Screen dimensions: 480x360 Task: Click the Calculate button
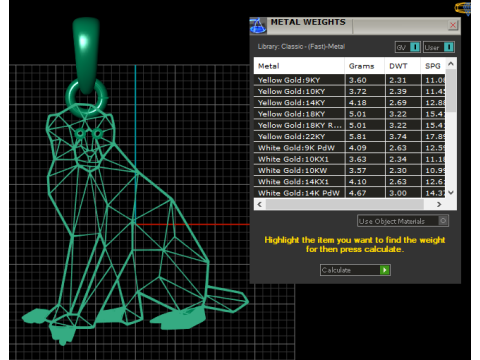[x=355, y=270]
